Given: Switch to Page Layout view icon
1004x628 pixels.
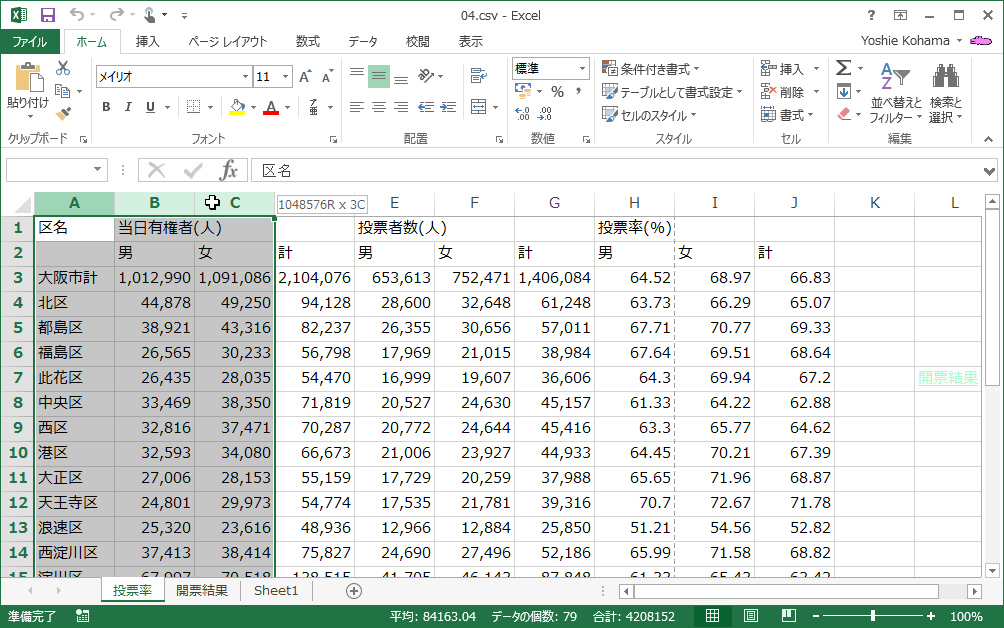Looking at the screenshot, I should 750,616.
